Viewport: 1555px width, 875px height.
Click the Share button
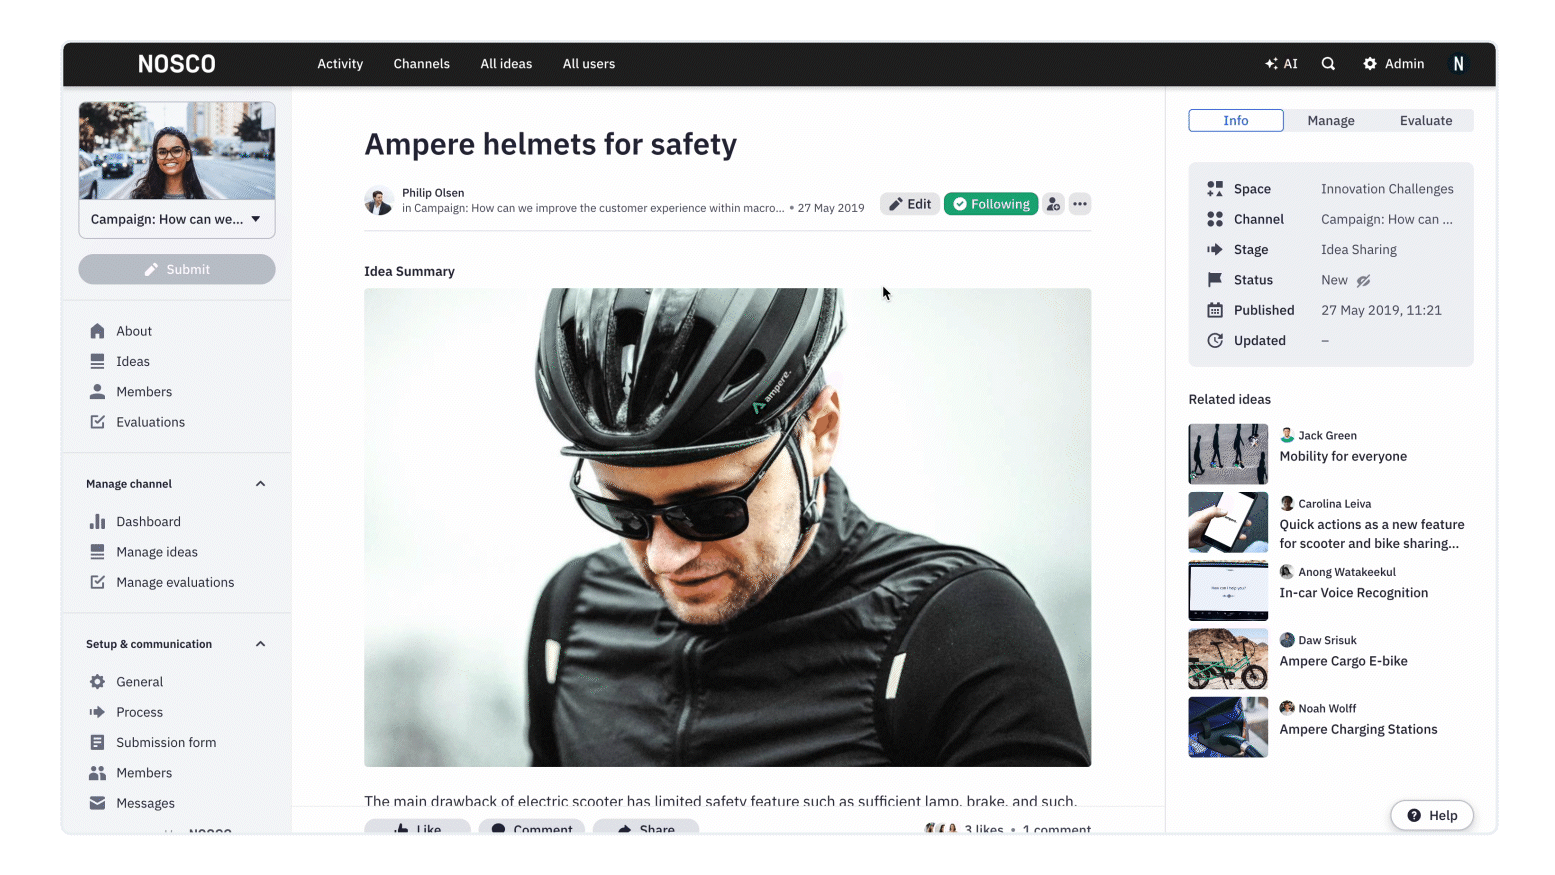coord(646,827)
